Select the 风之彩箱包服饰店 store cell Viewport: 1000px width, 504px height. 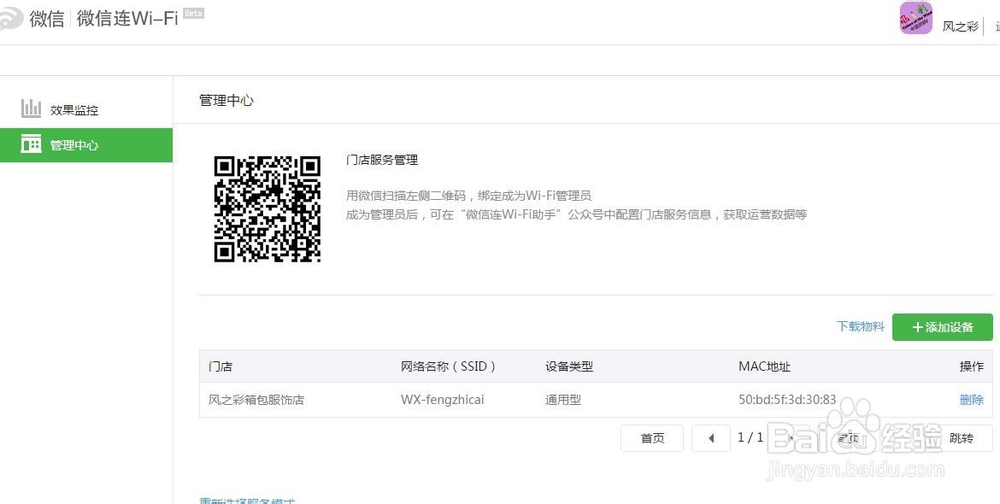256,400
